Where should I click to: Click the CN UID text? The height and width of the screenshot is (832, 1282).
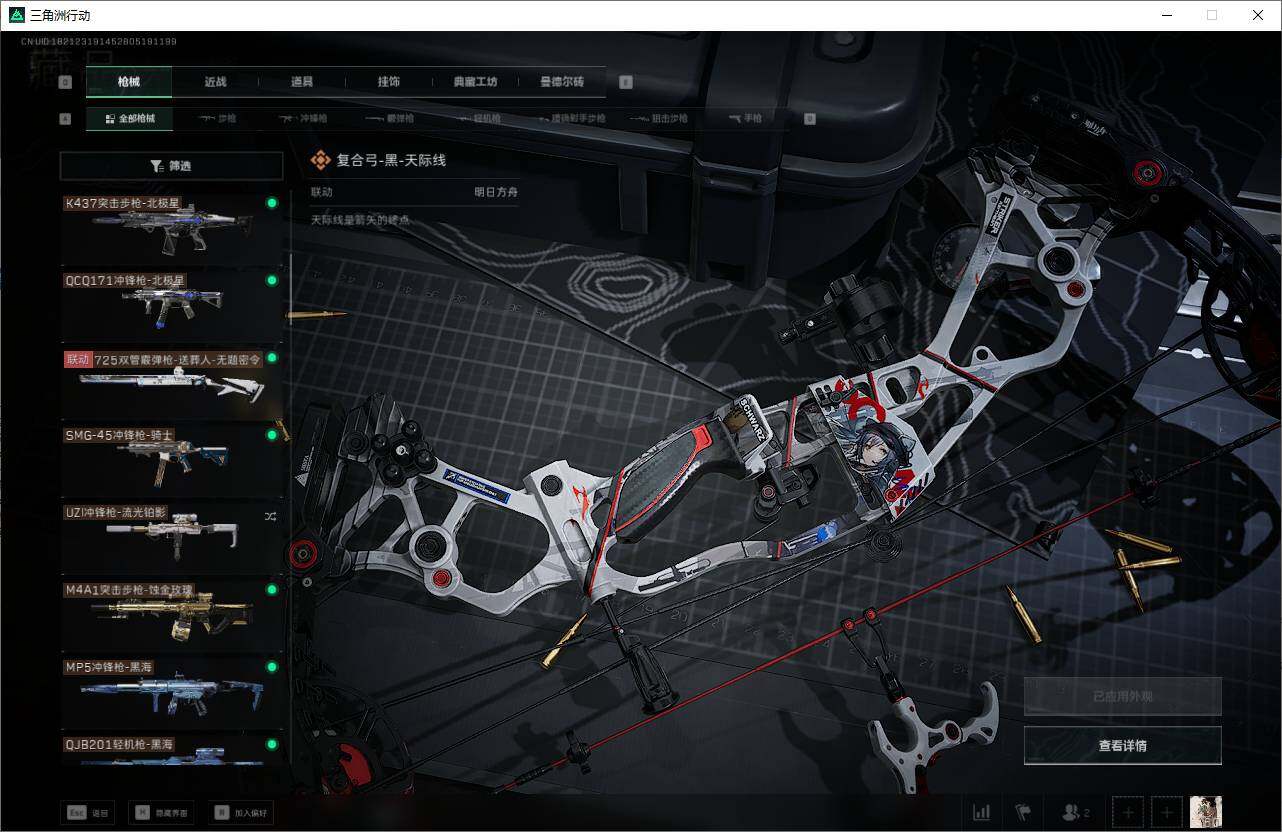point(98,42)
